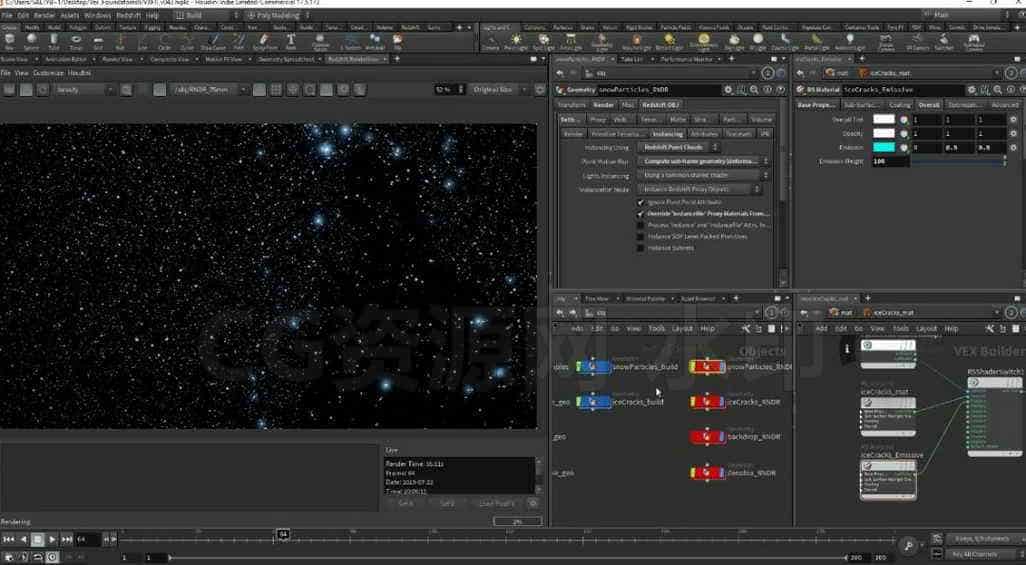This screenshot has width=1026, height=565.
Task: Click the Emission Weight value field
Action: point(891,161)
